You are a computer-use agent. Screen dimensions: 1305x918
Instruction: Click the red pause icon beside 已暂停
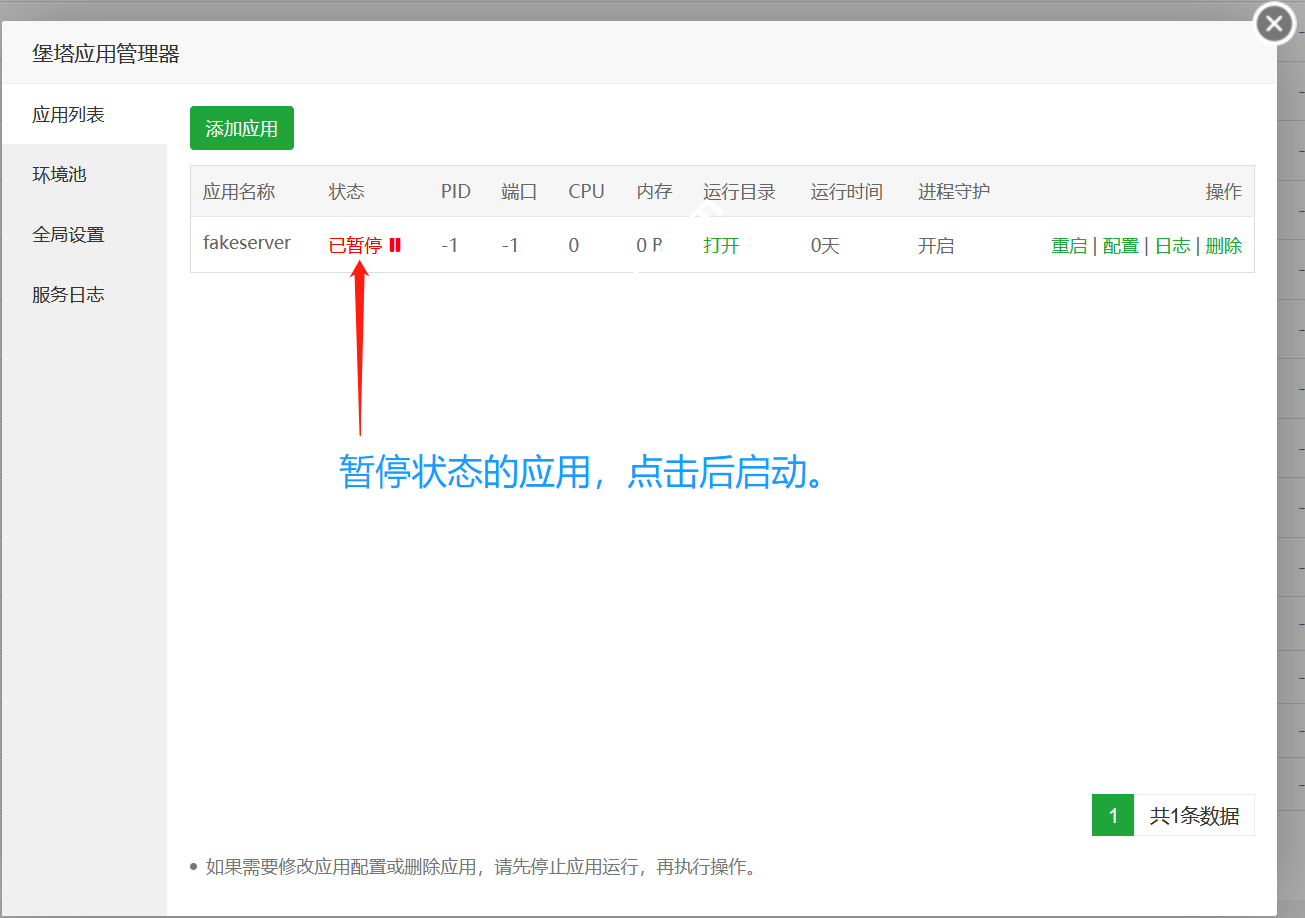pos(395,245)
